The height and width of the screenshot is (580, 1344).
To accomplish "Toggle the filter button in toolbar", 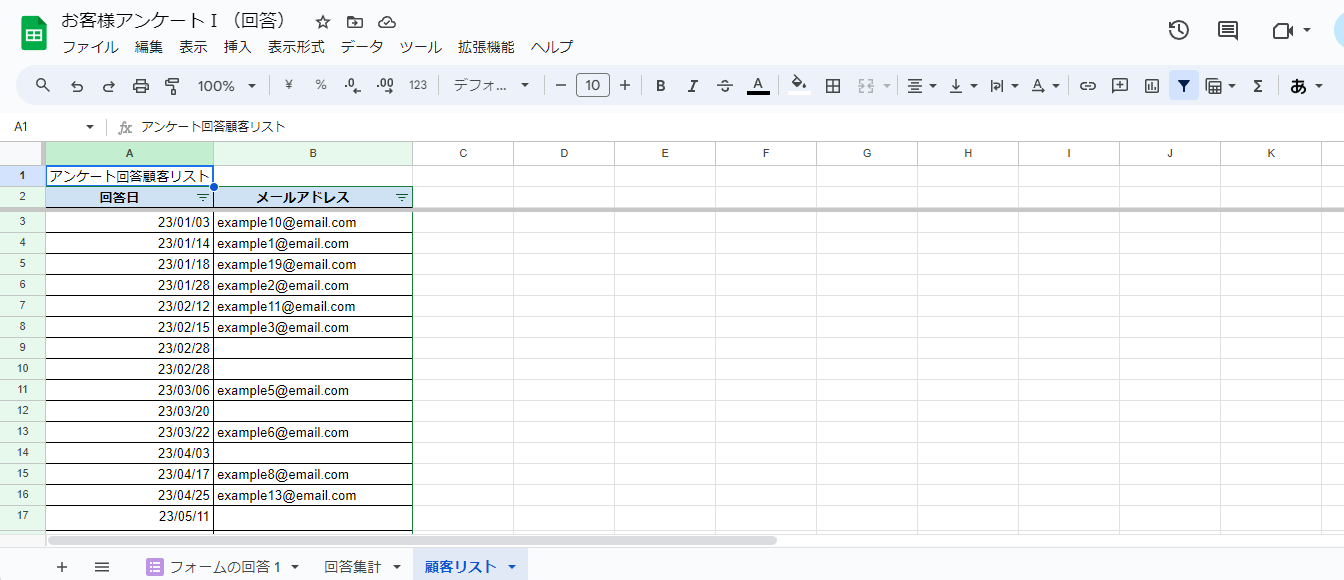I will 1184,86.
